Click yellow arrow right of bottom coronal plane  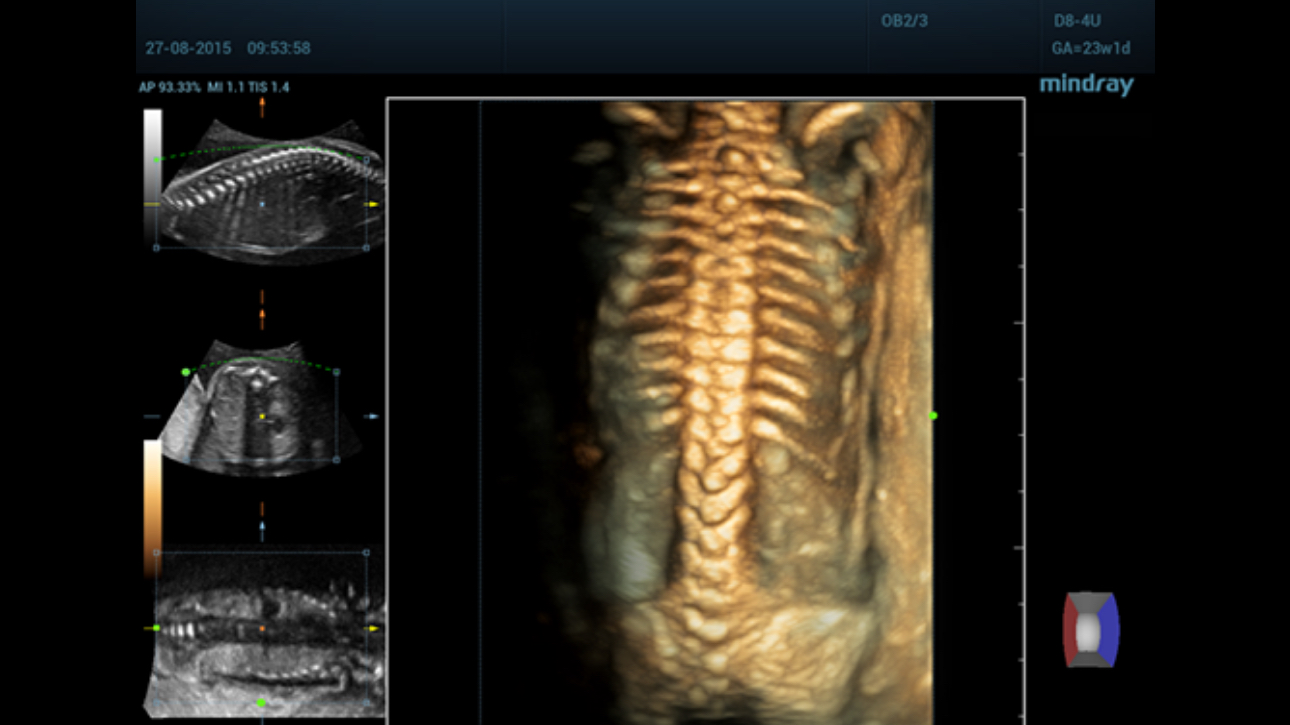pos(373,628)
